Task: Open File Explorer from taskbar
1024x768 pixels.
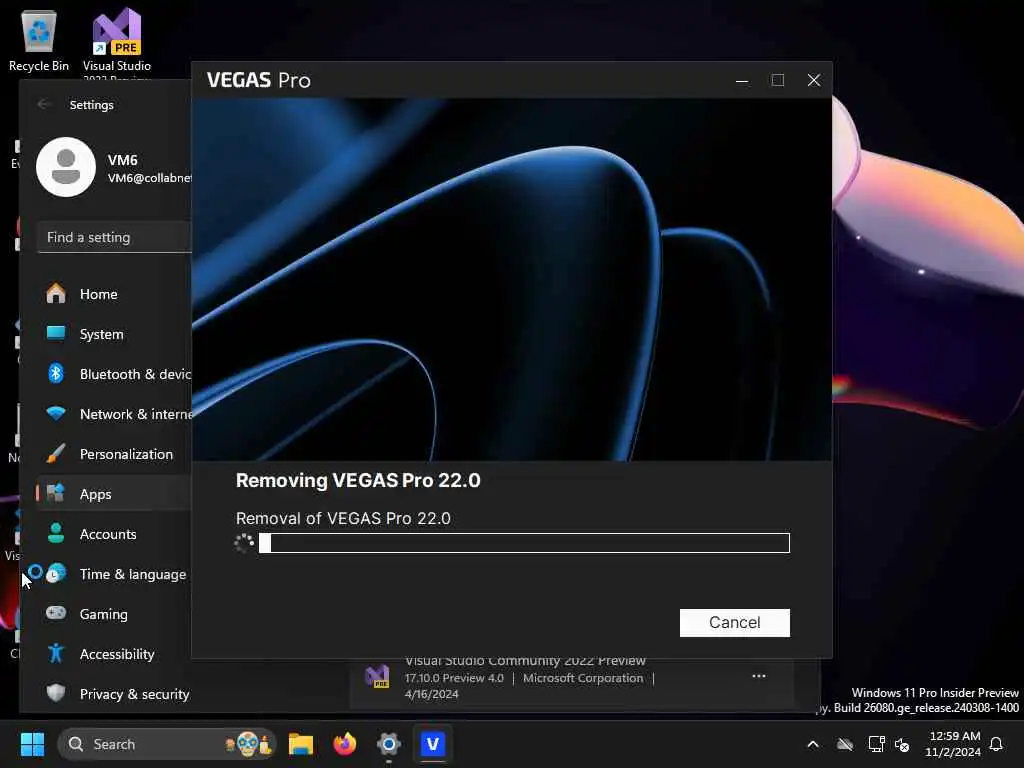Action: coord(301,744)
